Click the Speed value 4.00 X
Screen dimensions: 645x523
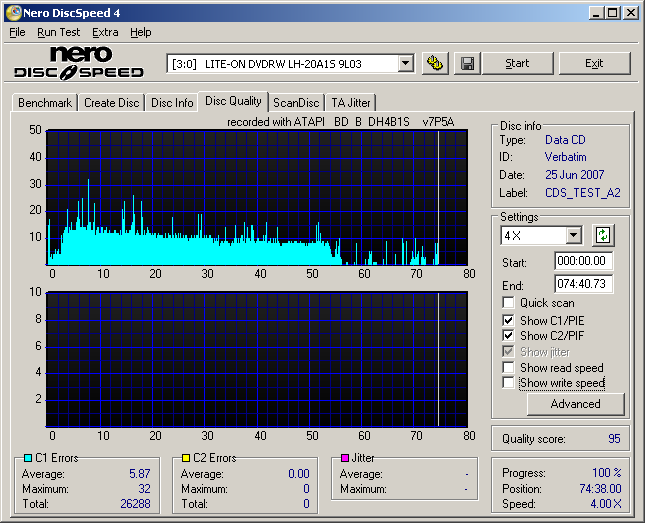tap(606, 504)
